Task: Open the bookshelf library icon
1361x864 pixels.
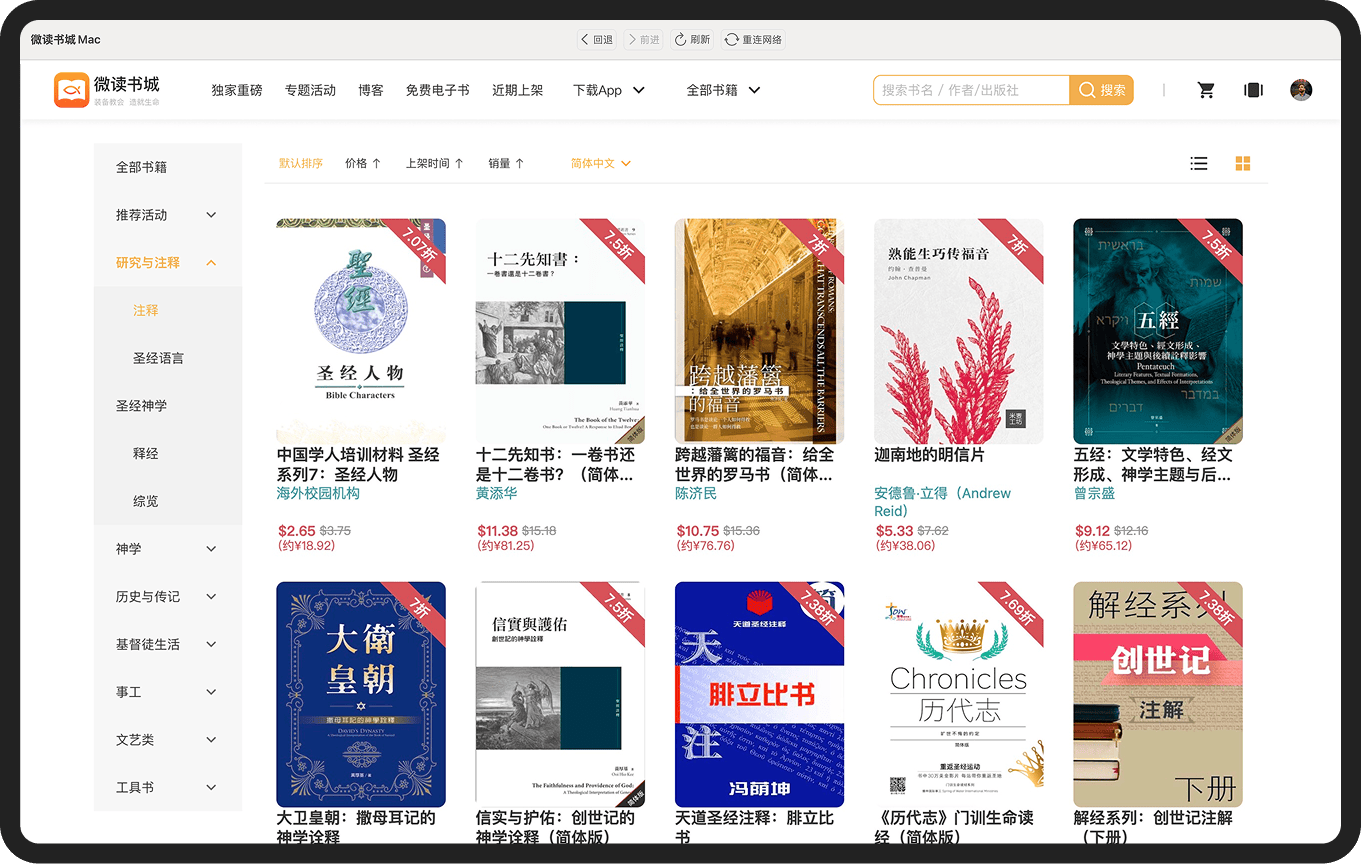Action: tap(1253, 90)
